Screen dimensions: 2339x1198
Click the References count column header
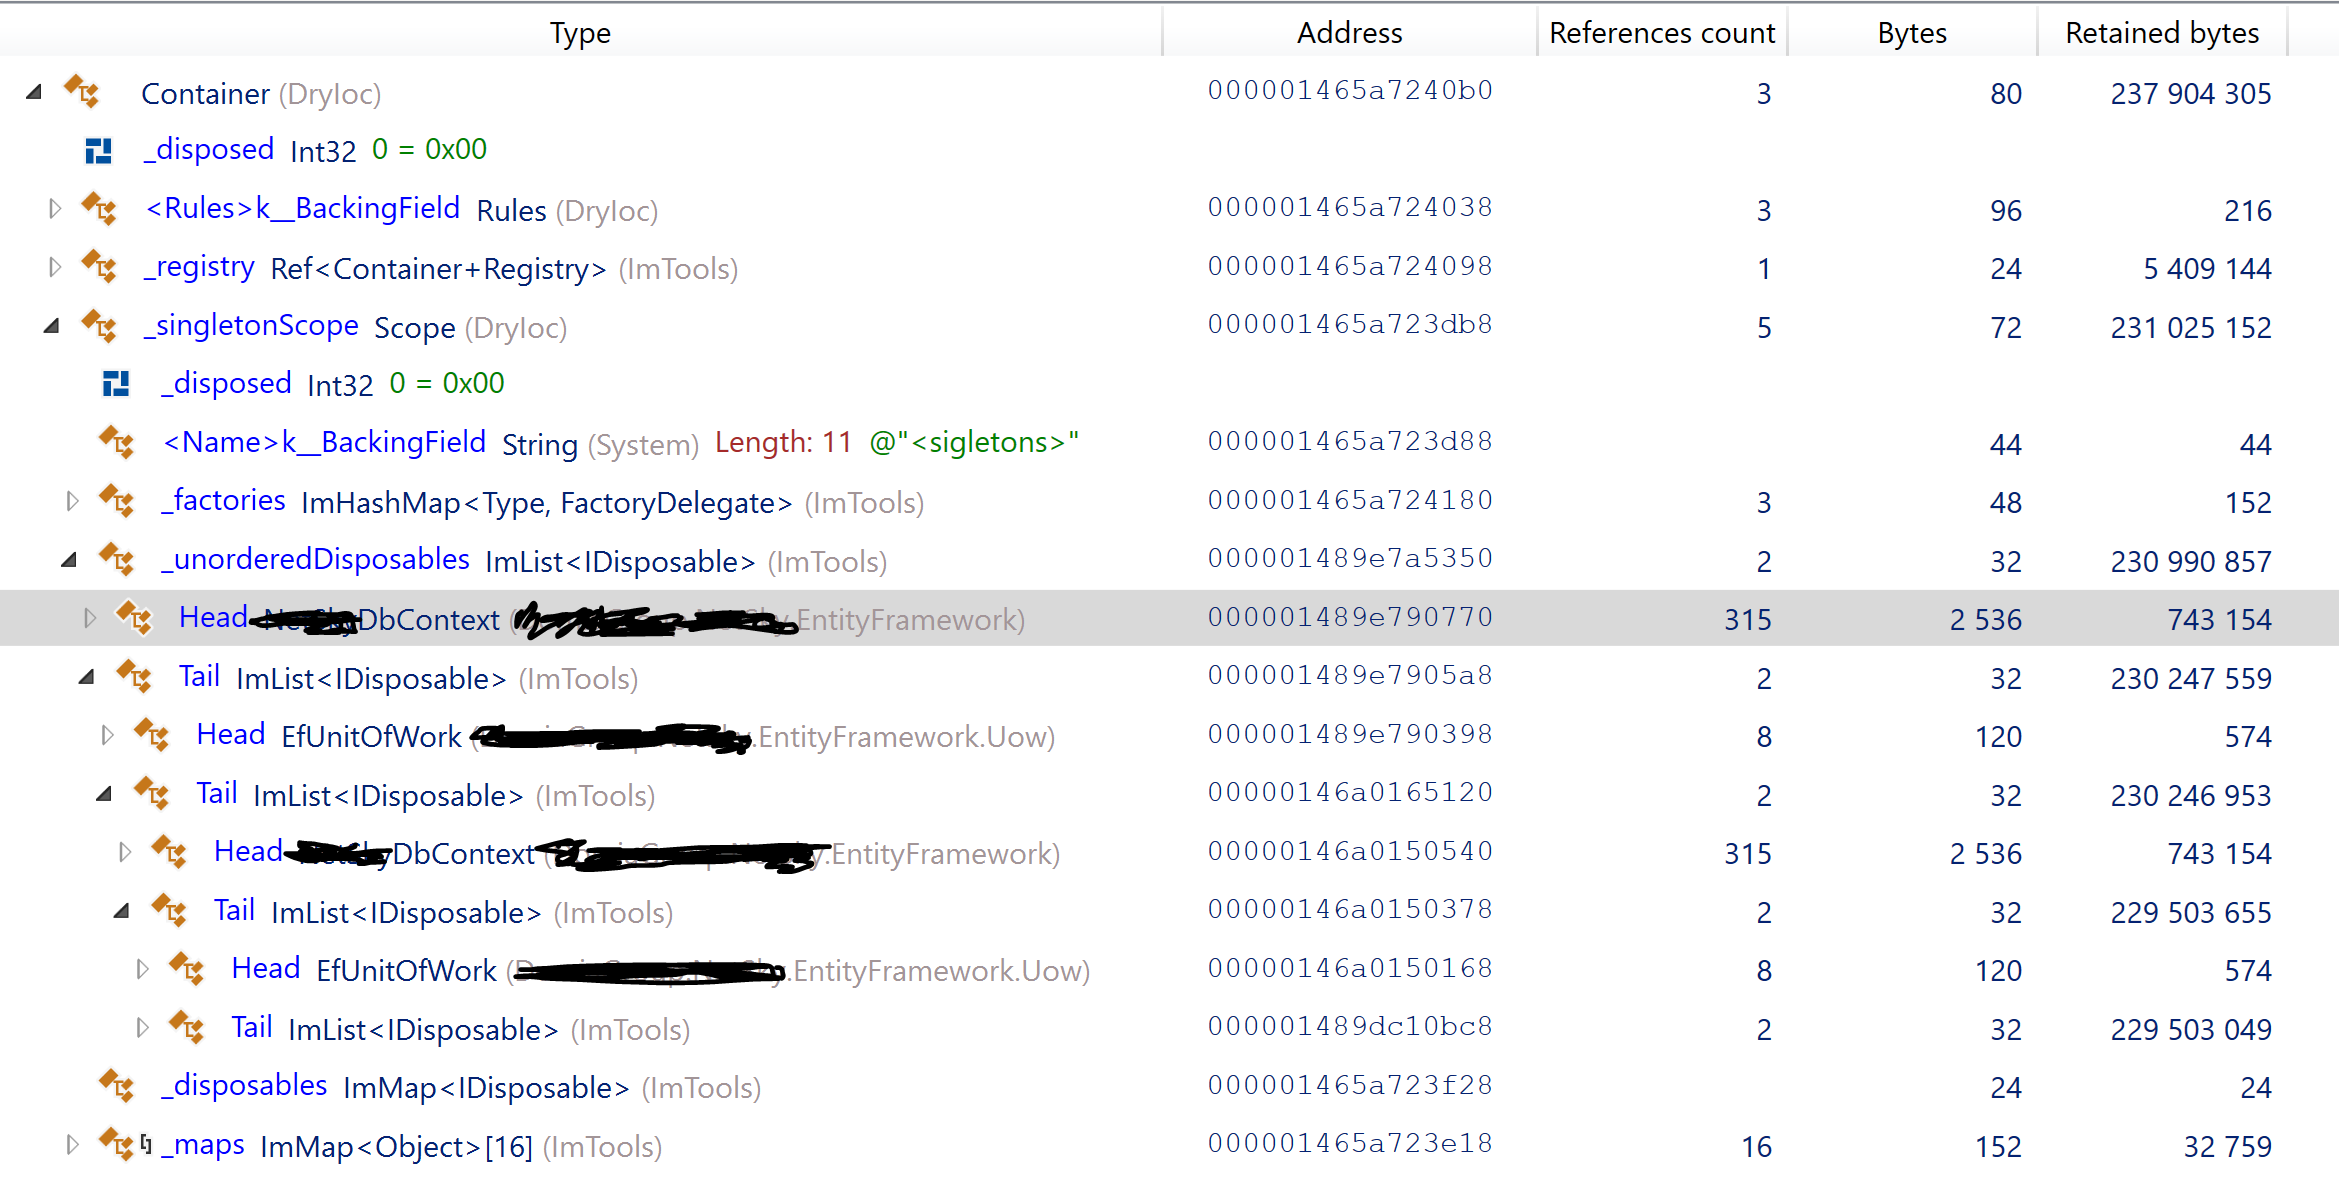1661,32
